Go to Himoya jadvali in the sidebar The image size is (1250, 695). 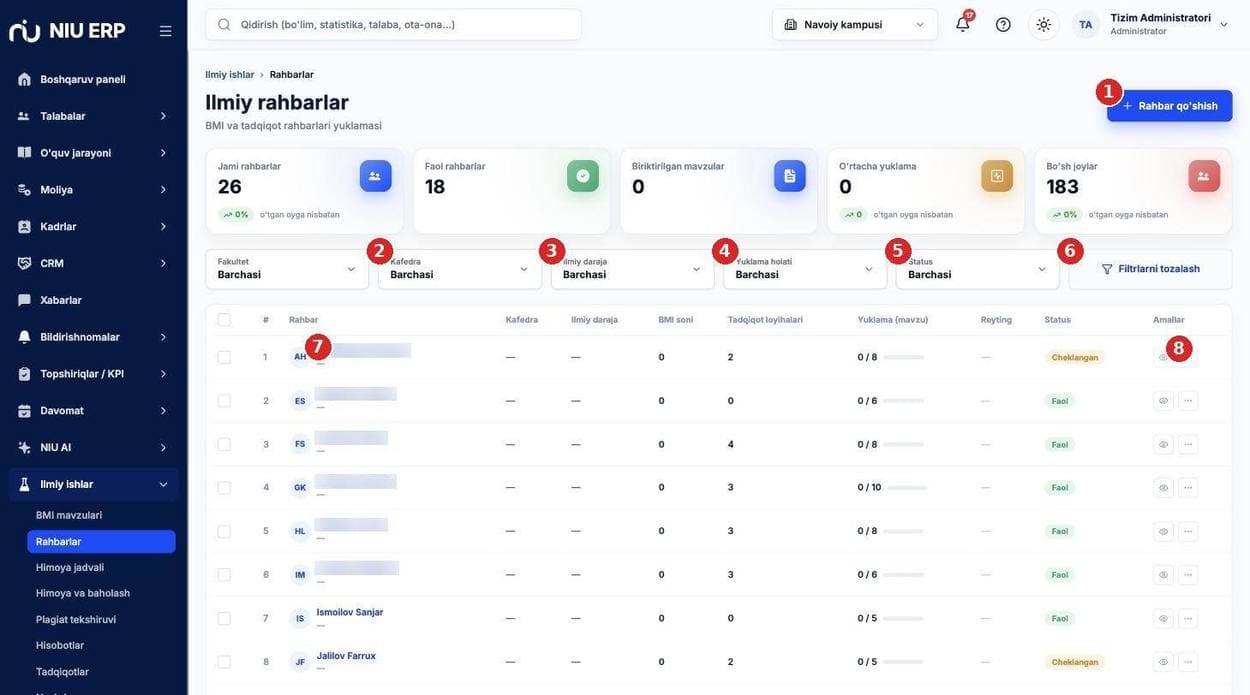coord(70,567)
